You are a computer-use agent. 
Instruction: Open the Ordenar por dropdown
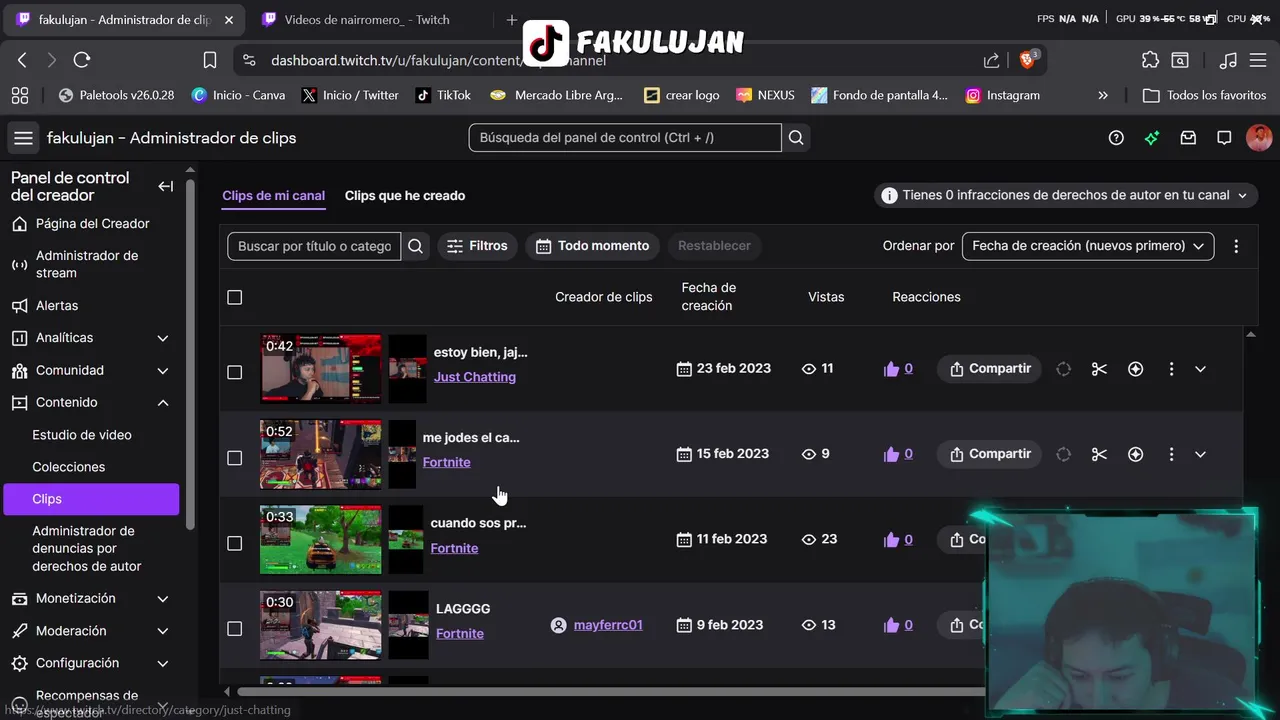point(1088,246)
